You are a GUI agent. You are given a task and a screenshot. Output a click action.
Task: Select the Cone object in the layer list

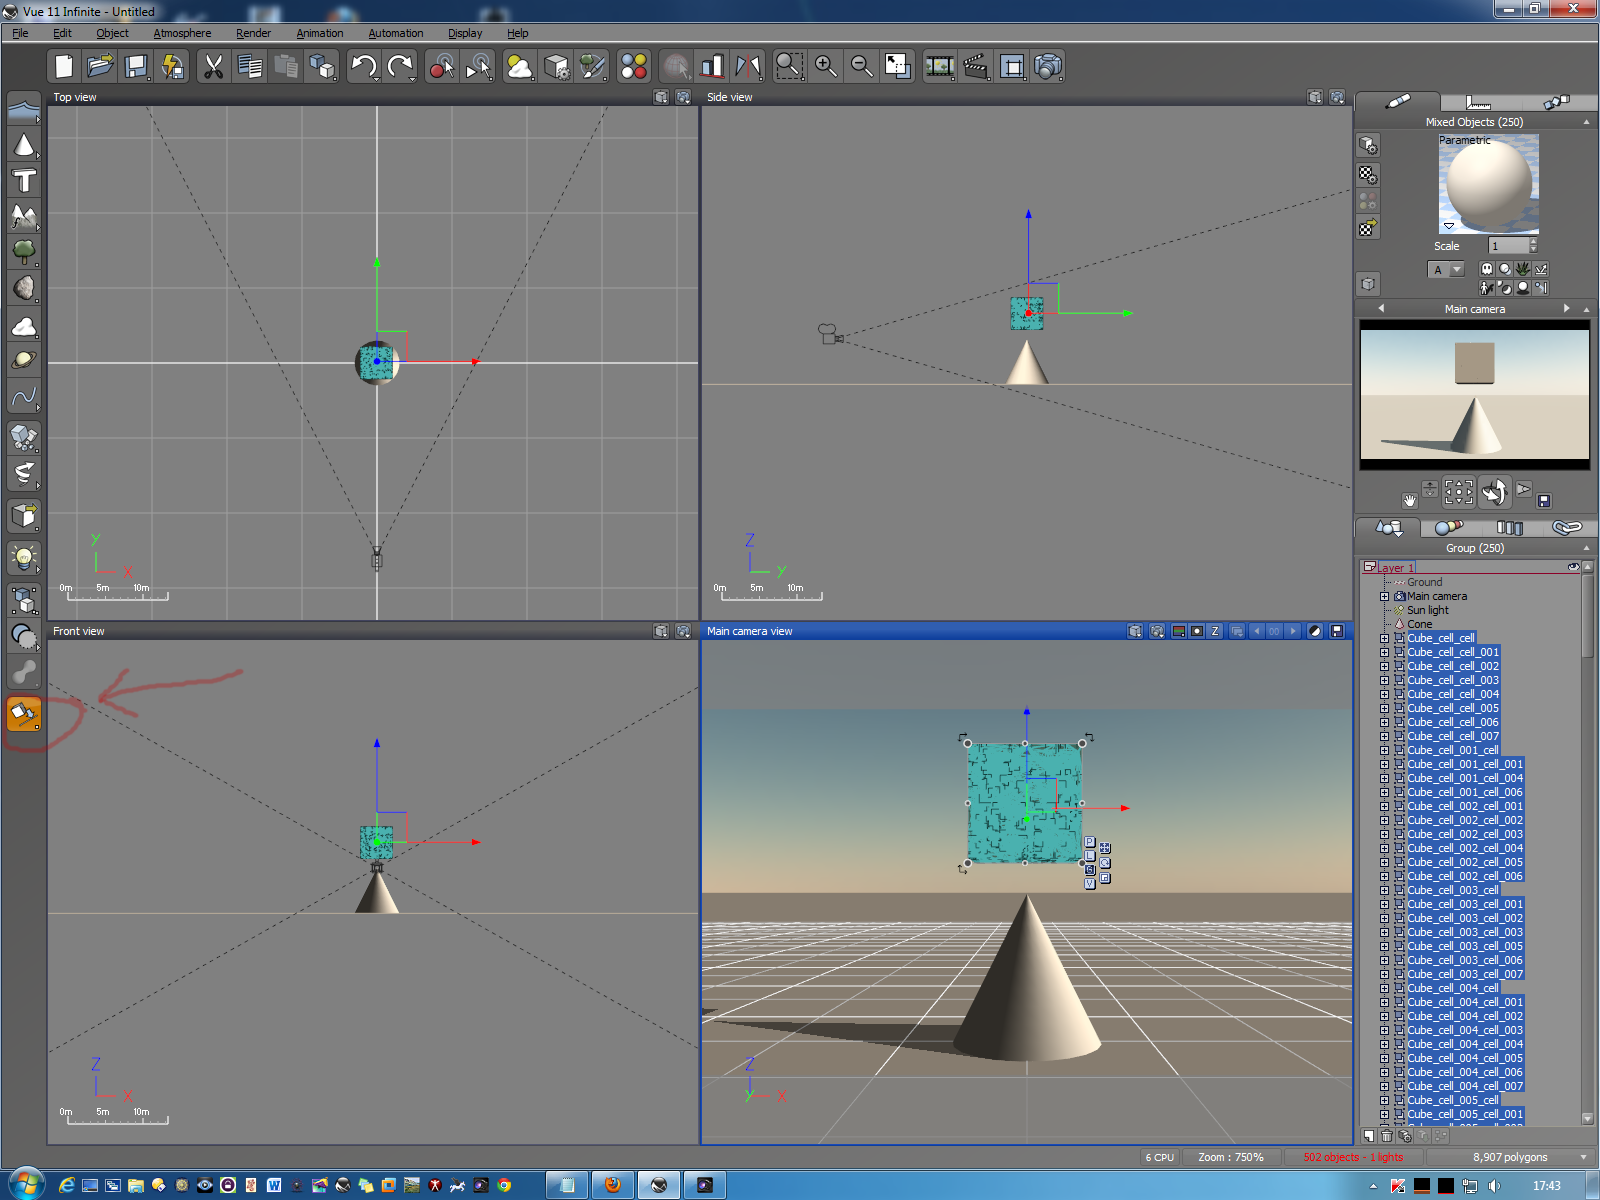coord(1419,624)
